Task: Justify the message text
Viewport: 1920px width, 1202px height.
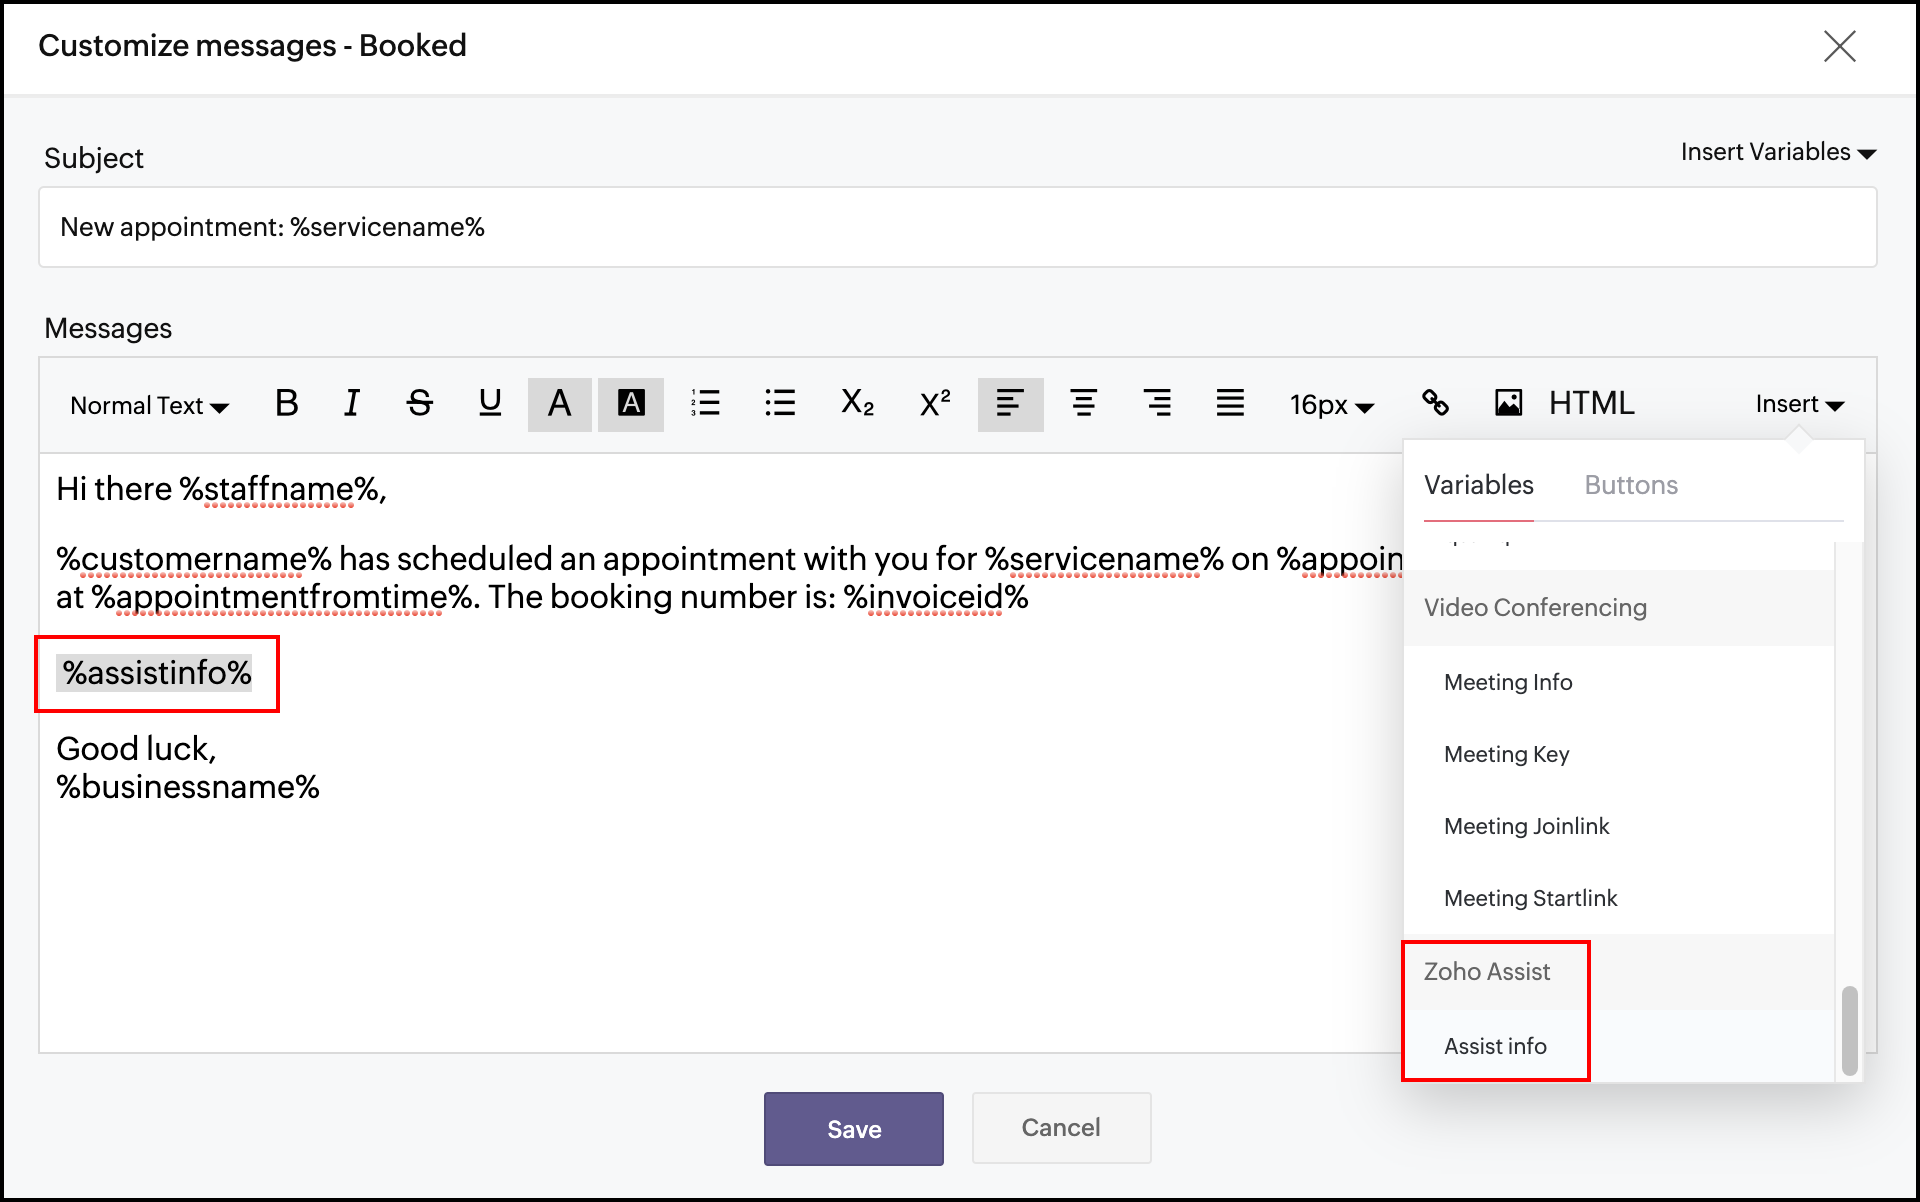Action: pos(1230,404)
